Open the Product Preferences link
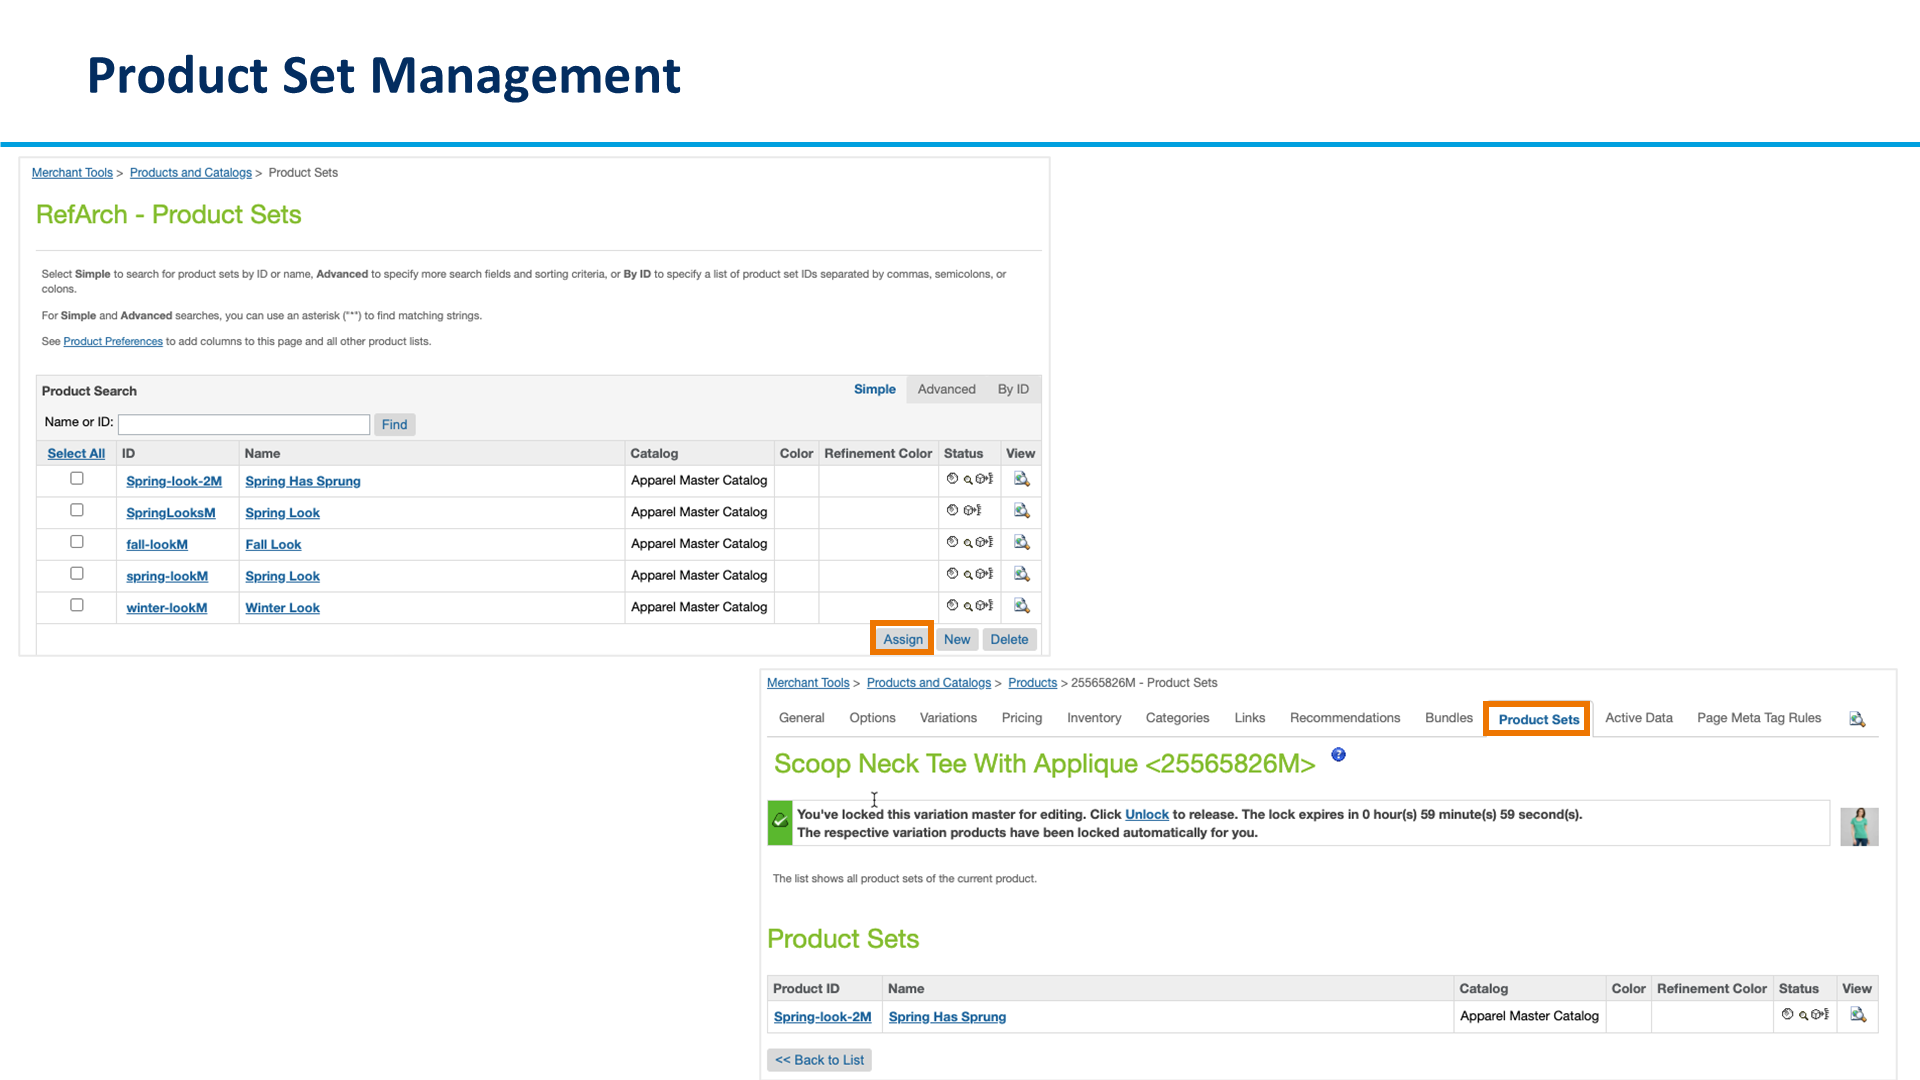 113,341
